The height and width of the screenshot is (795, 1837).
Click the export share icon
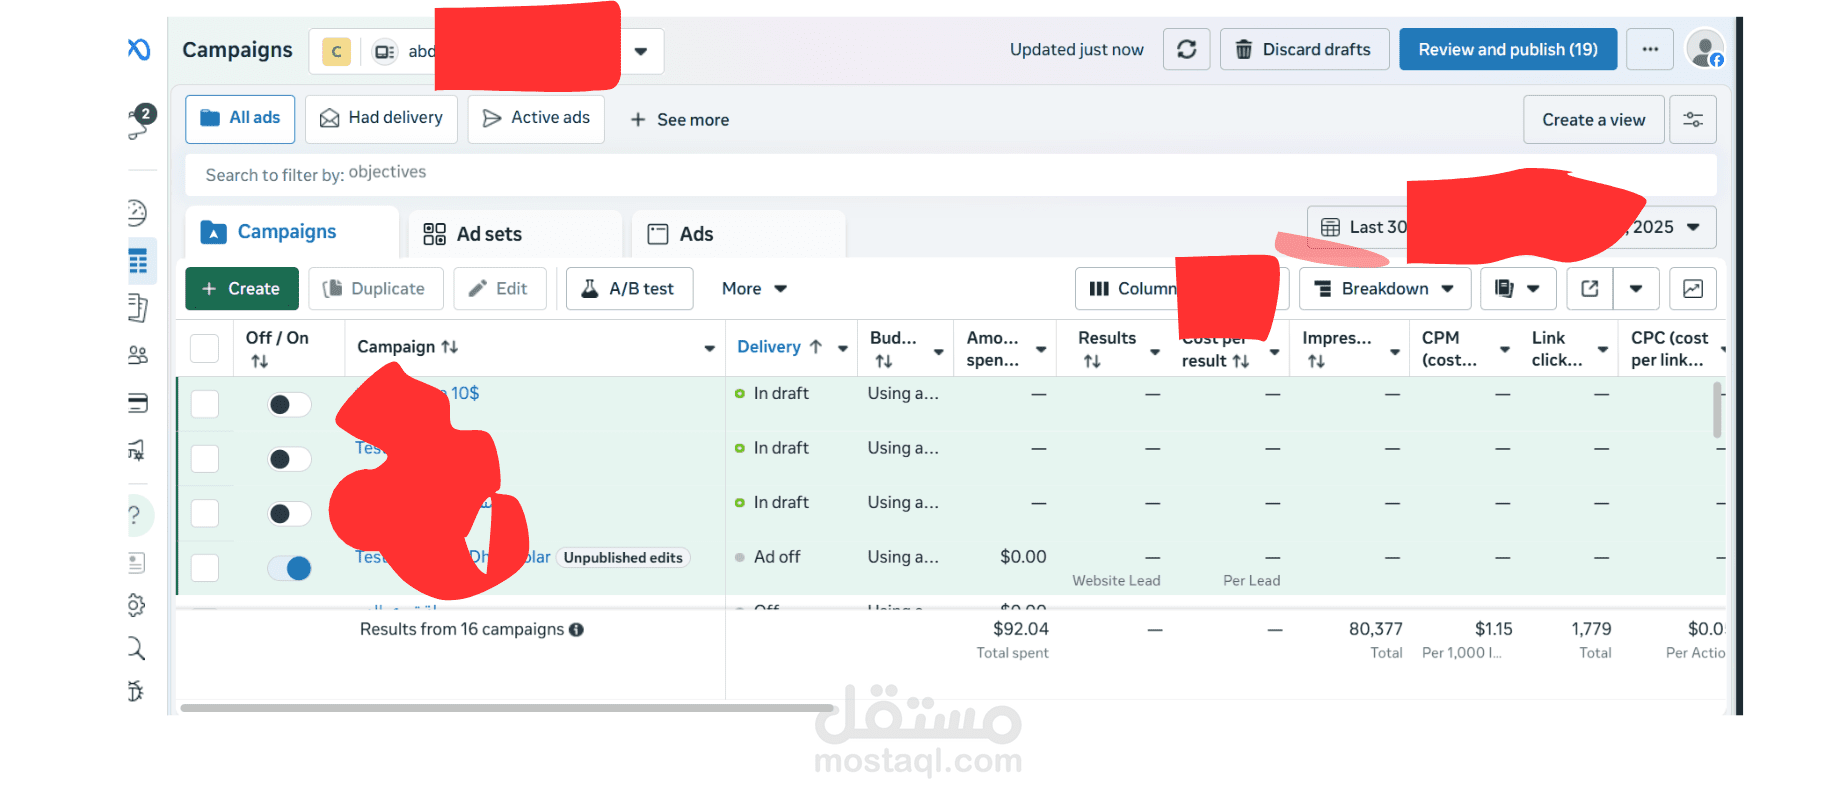point(1590,288)
